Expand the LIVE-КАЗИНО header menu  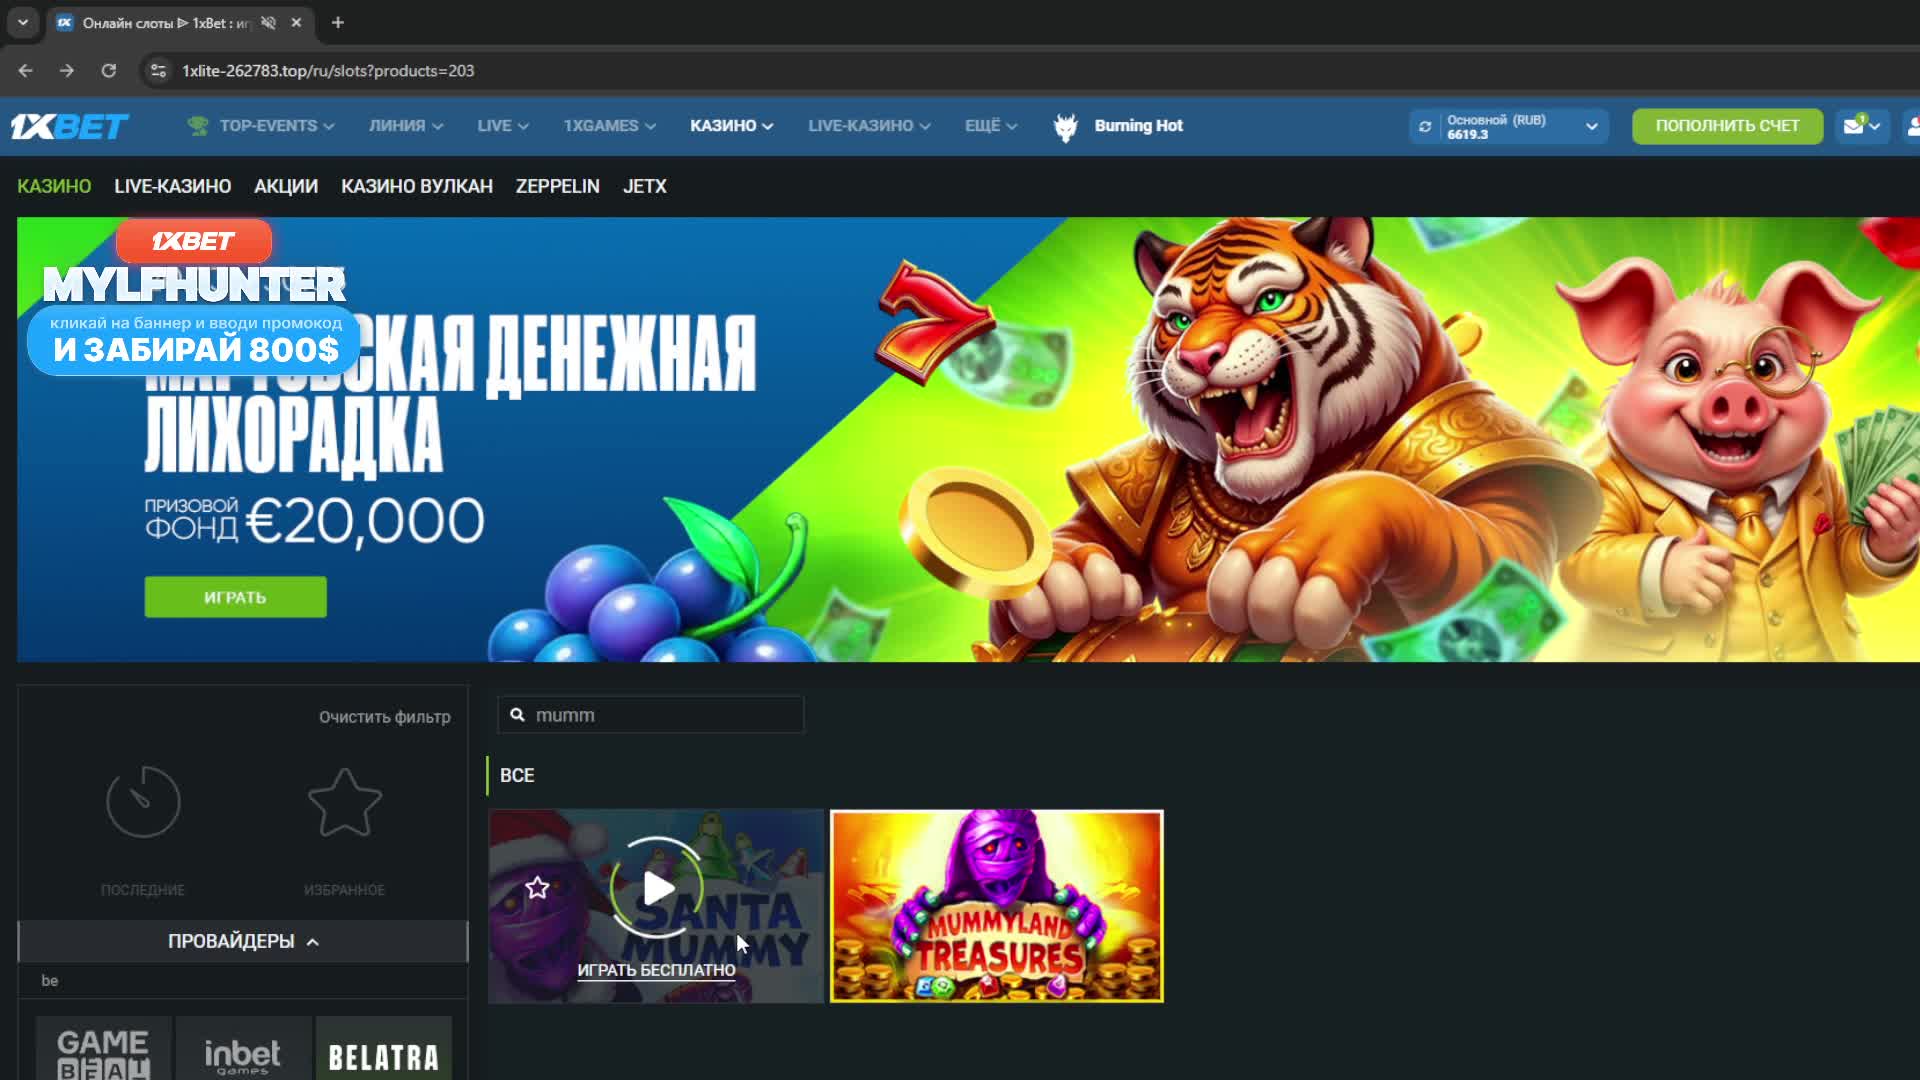pyautogui.click(x=869, y=126)
